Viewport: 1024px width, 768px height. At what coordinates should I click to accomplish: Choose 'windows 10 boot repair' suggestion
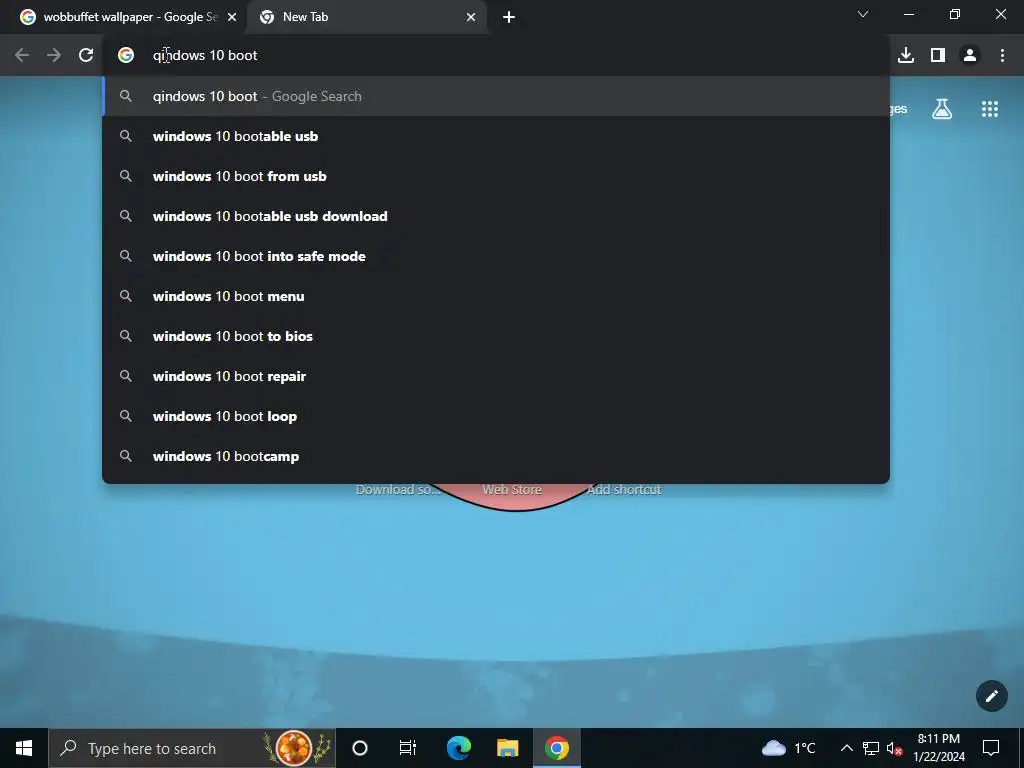pos(496,376)
